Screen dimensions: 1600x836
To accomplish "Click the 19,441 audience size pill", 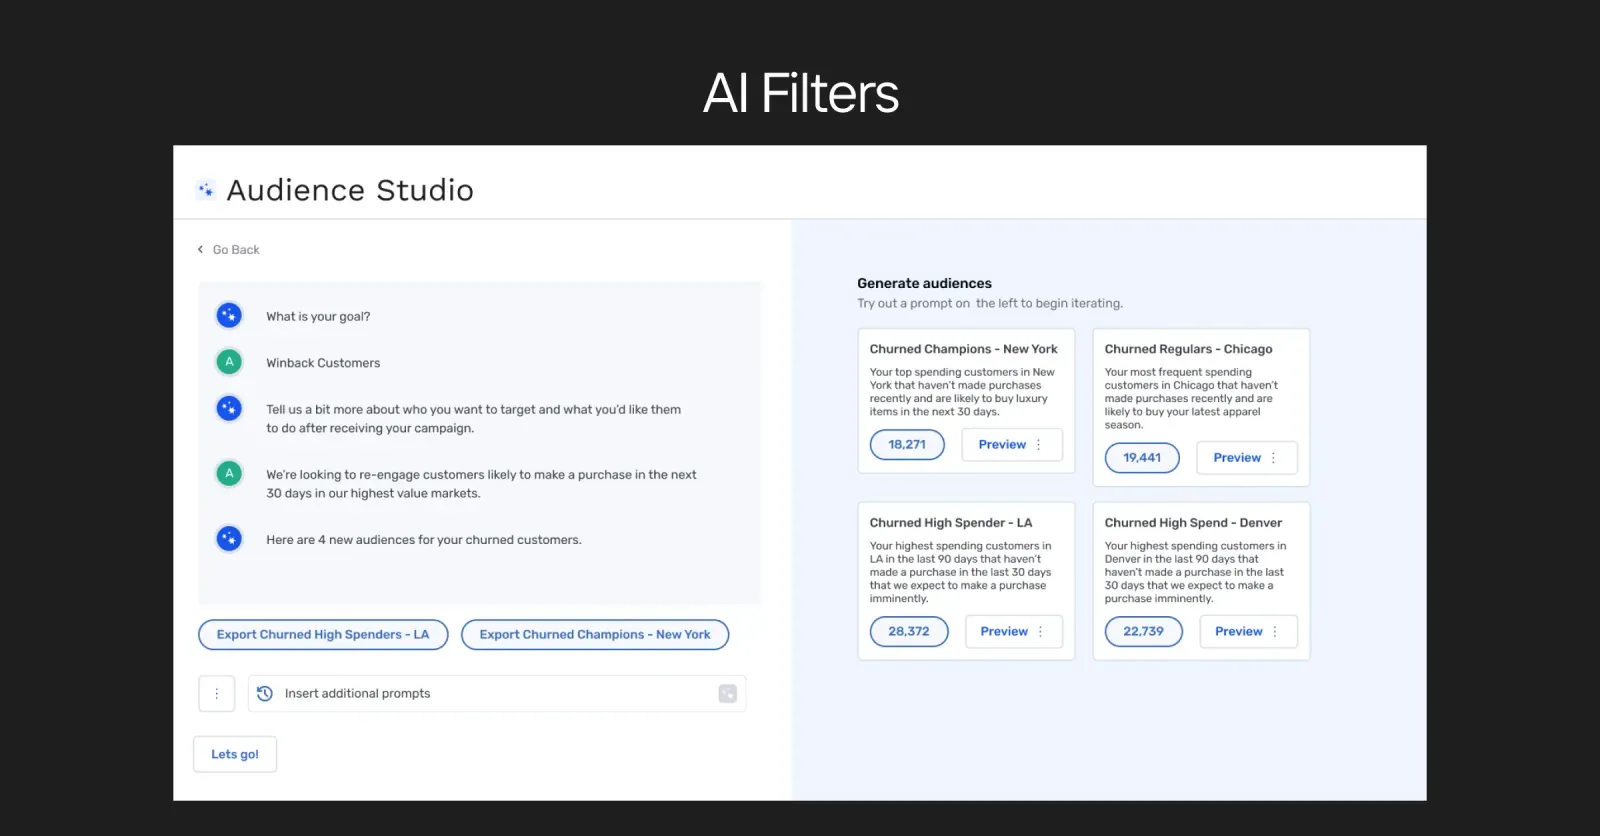I will tap(1142, 457).
